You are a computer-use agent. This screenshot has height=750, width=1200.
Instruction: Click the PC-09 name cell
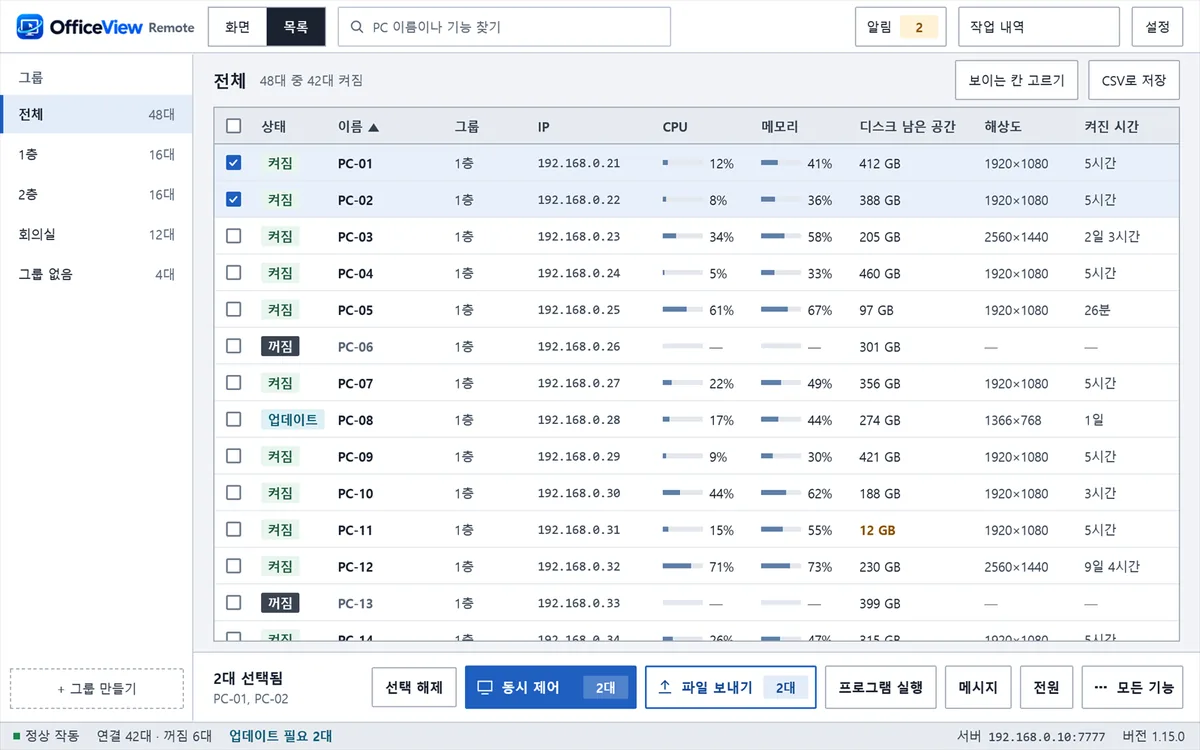[355, 457]
